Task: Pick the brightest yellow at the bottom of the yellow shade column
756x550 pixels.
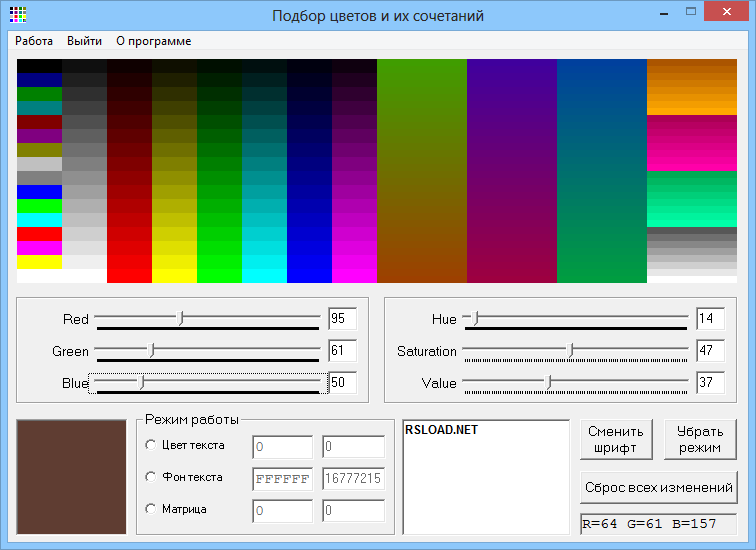Action: point(175,276)
